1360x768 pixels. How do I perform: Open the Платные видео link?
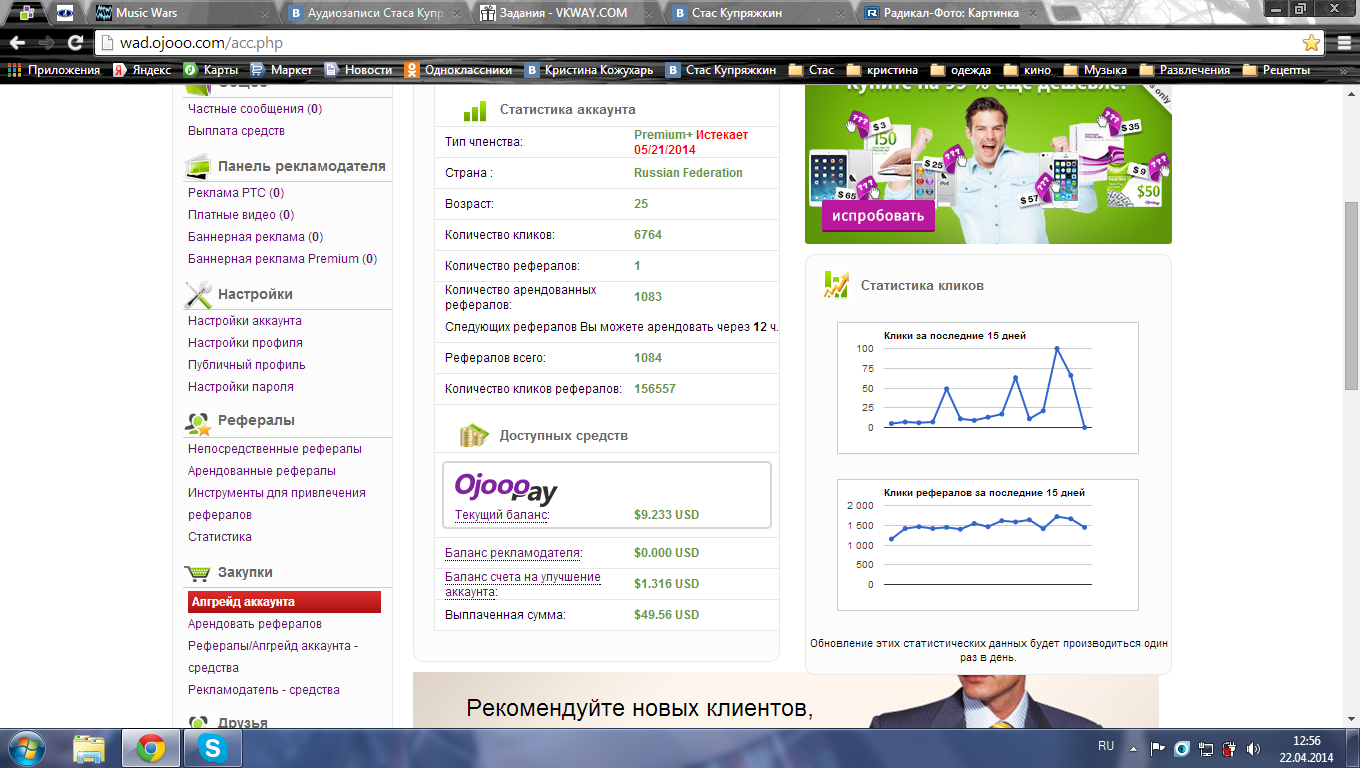pos(241,215)
